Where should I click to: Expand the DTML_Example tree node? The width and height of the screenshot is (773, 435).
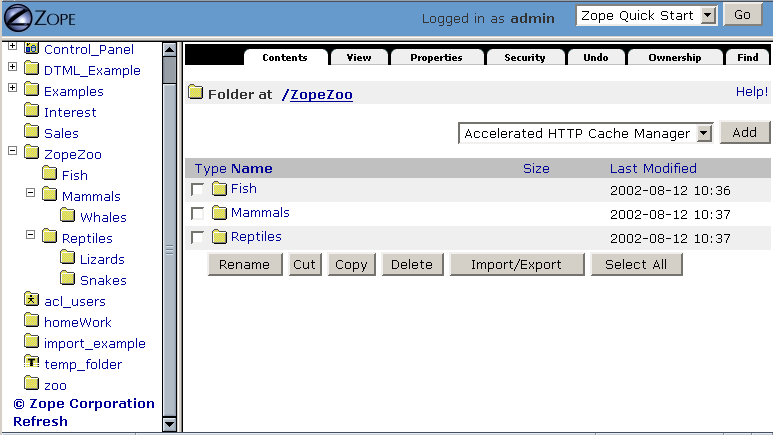13,67
